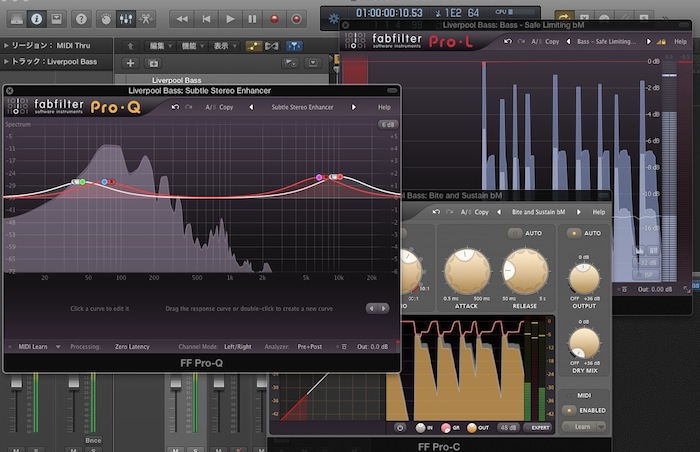Open the LCD display gear settings
This screenshot has height=452, width=700.
333,19
